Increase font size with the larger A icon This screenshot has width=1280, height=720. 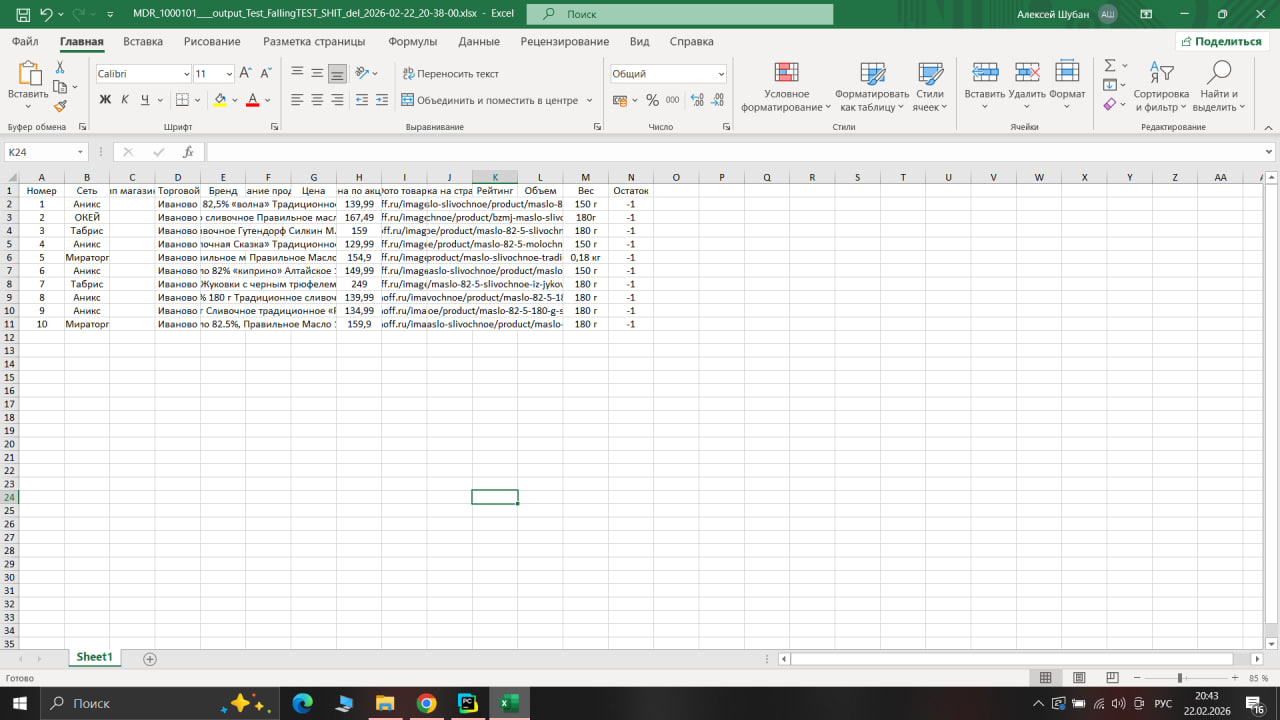click(x=245, y=74)
